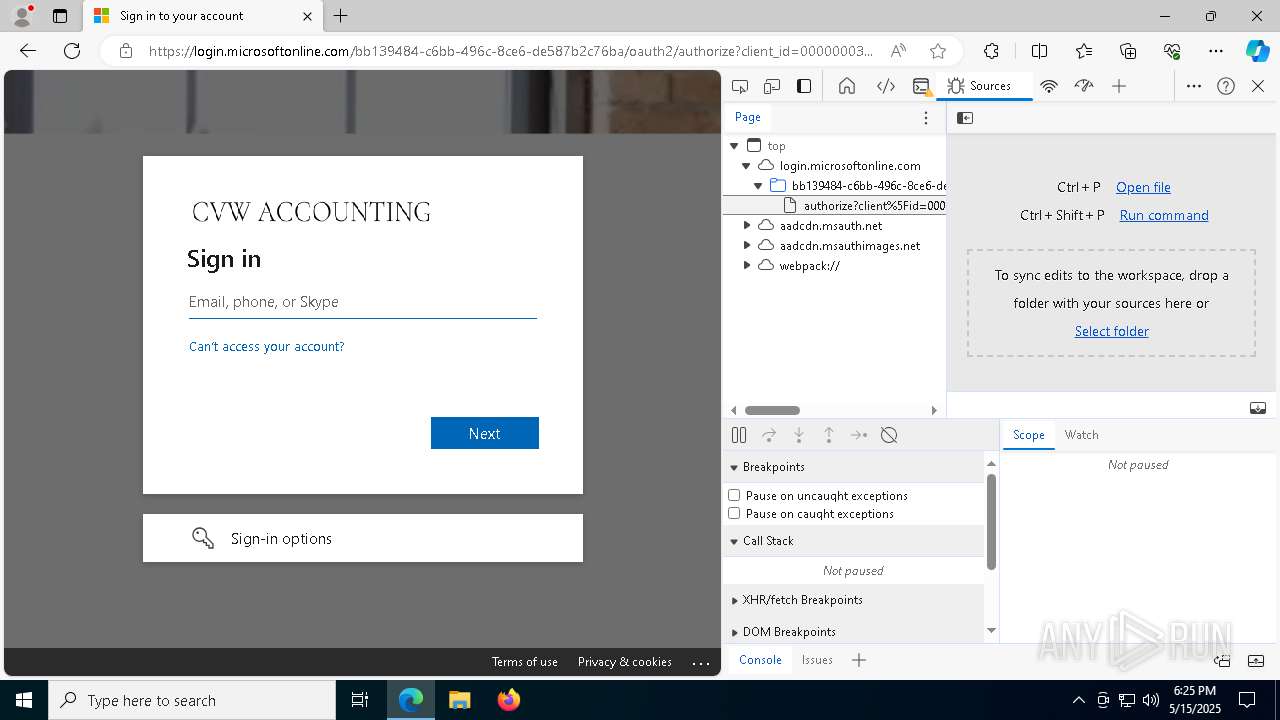1280x720 pixels.
Task: Open the Console drawer tab
Action: 760,660
